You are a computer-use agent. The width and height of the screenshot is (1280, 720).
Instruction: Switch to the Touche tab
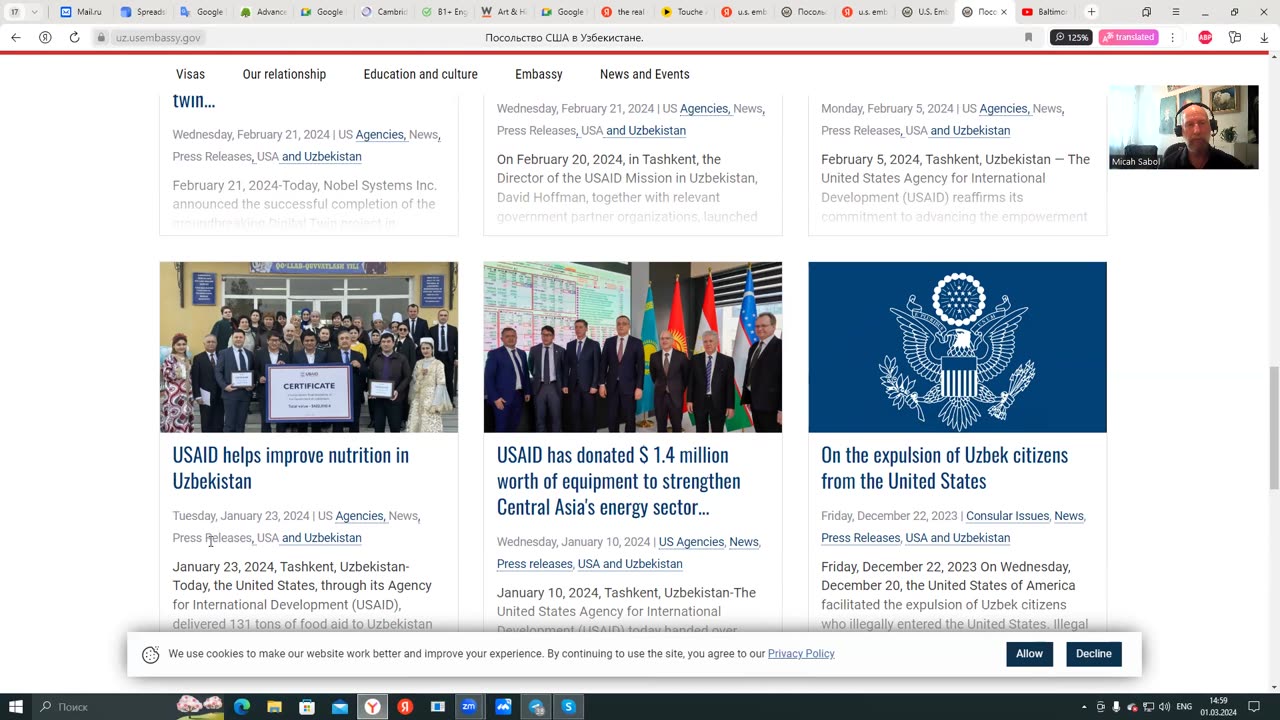click(x=685, y=12)
